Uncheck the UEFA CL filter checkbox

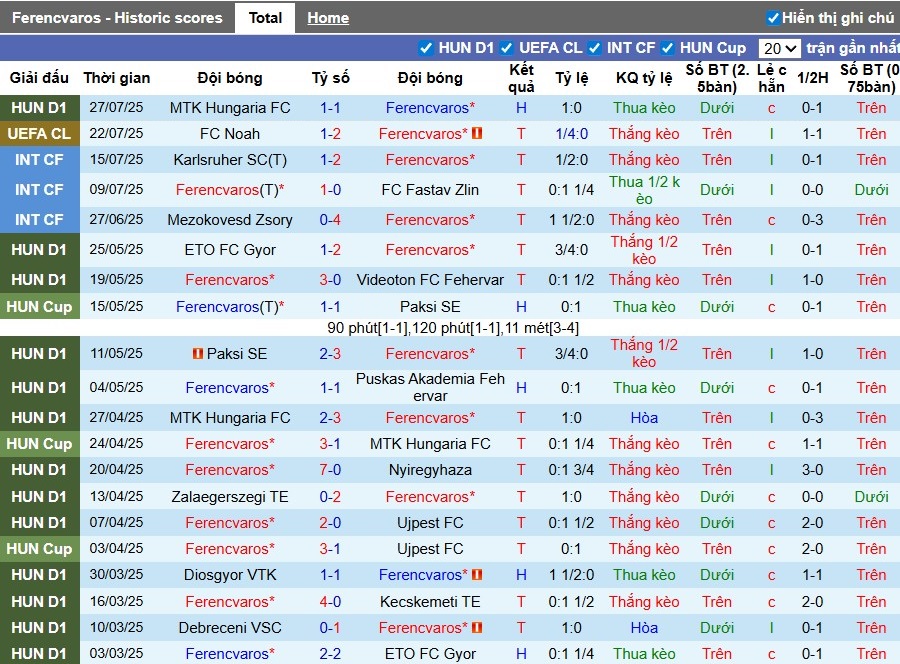pos(506,48)
